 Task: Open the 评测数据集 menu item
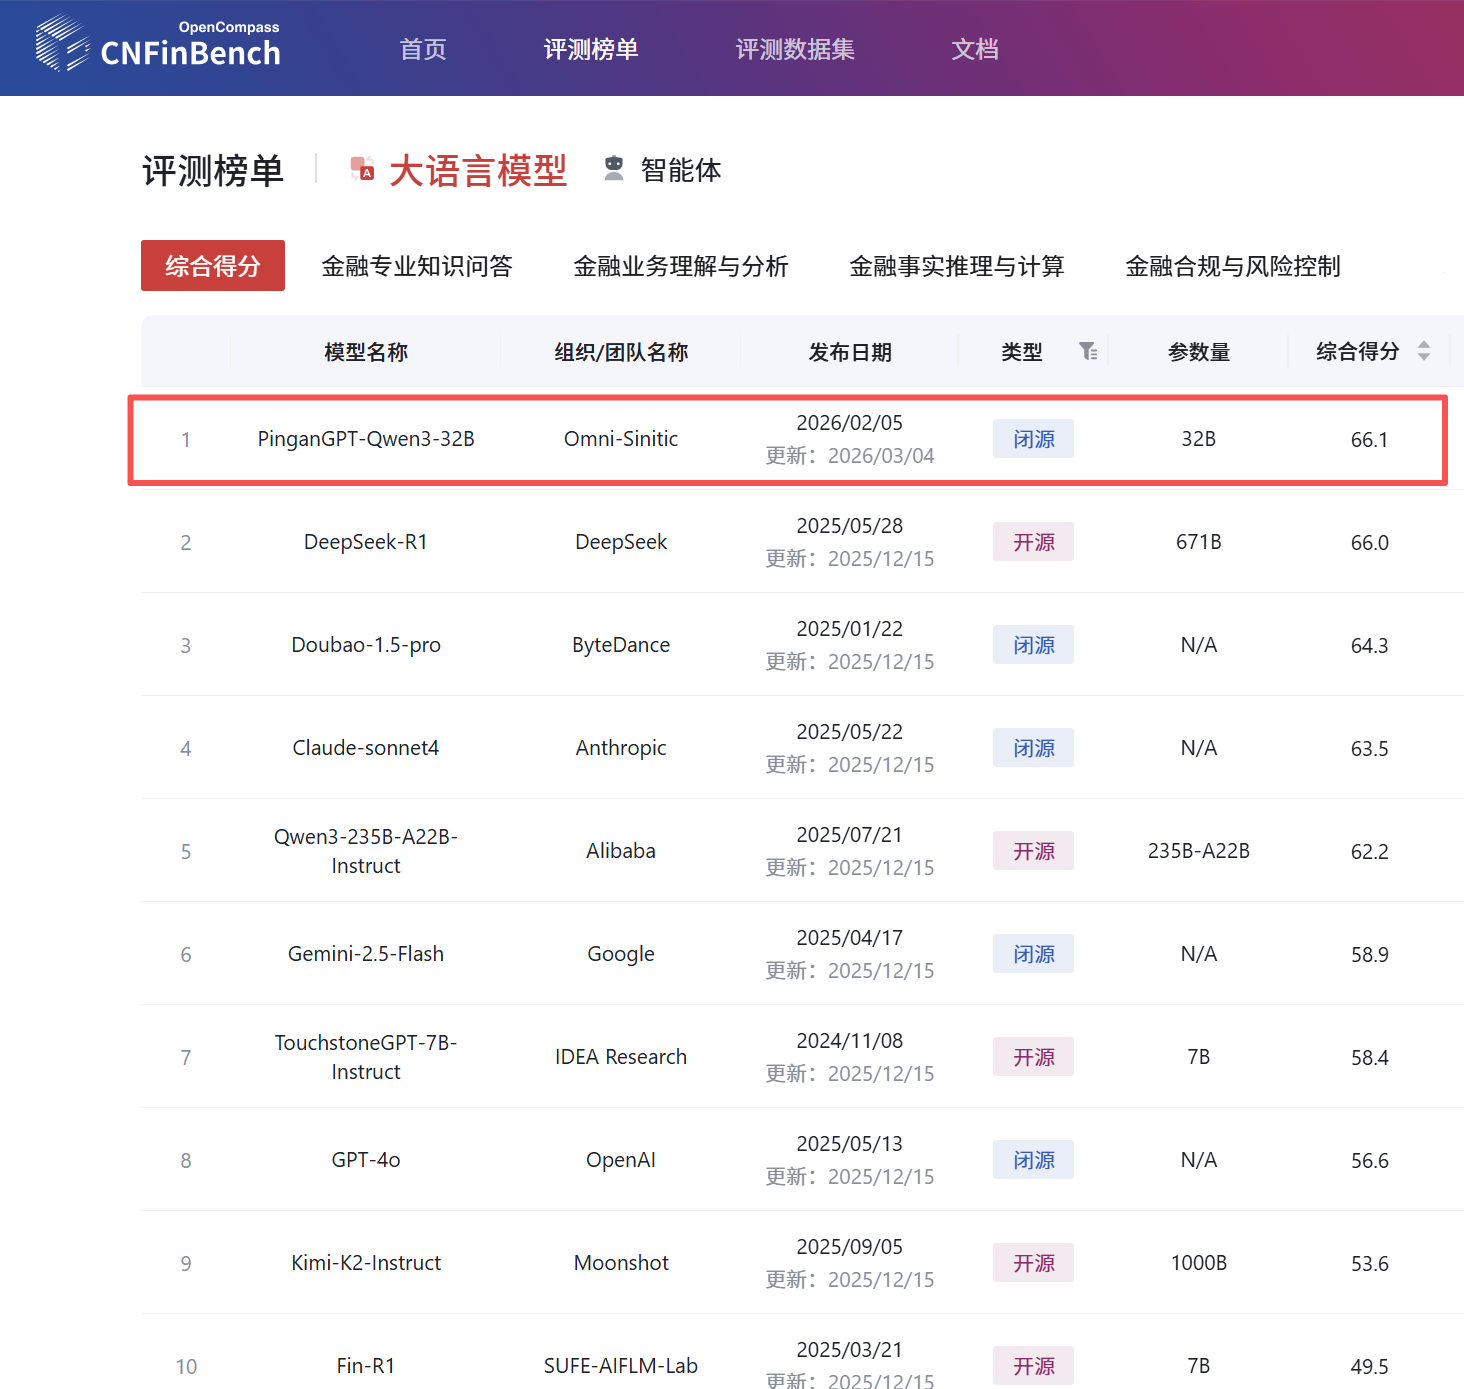pyautogui.click(x=794, y=49)
